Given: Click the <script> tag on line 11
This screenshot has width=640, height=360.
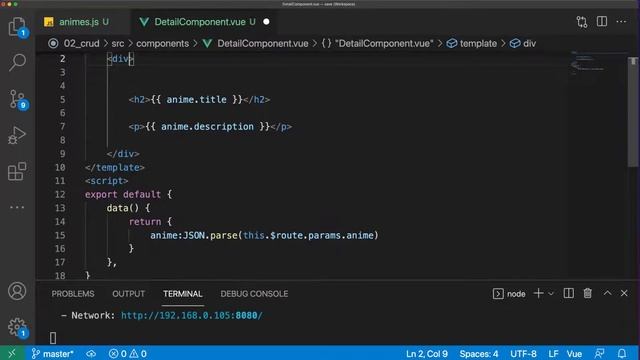Looking at the screenshot, I should click(x=107, y=181).
